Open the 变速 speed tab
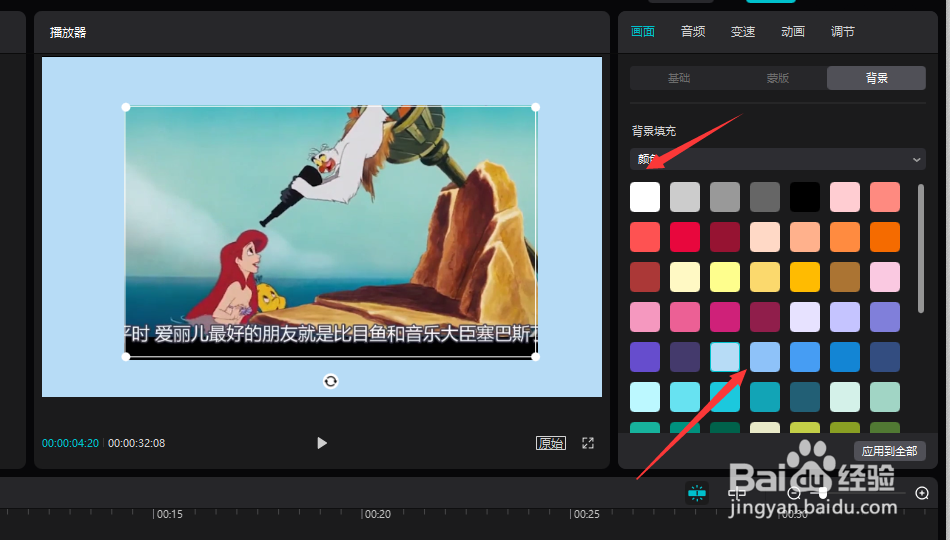 743,32
